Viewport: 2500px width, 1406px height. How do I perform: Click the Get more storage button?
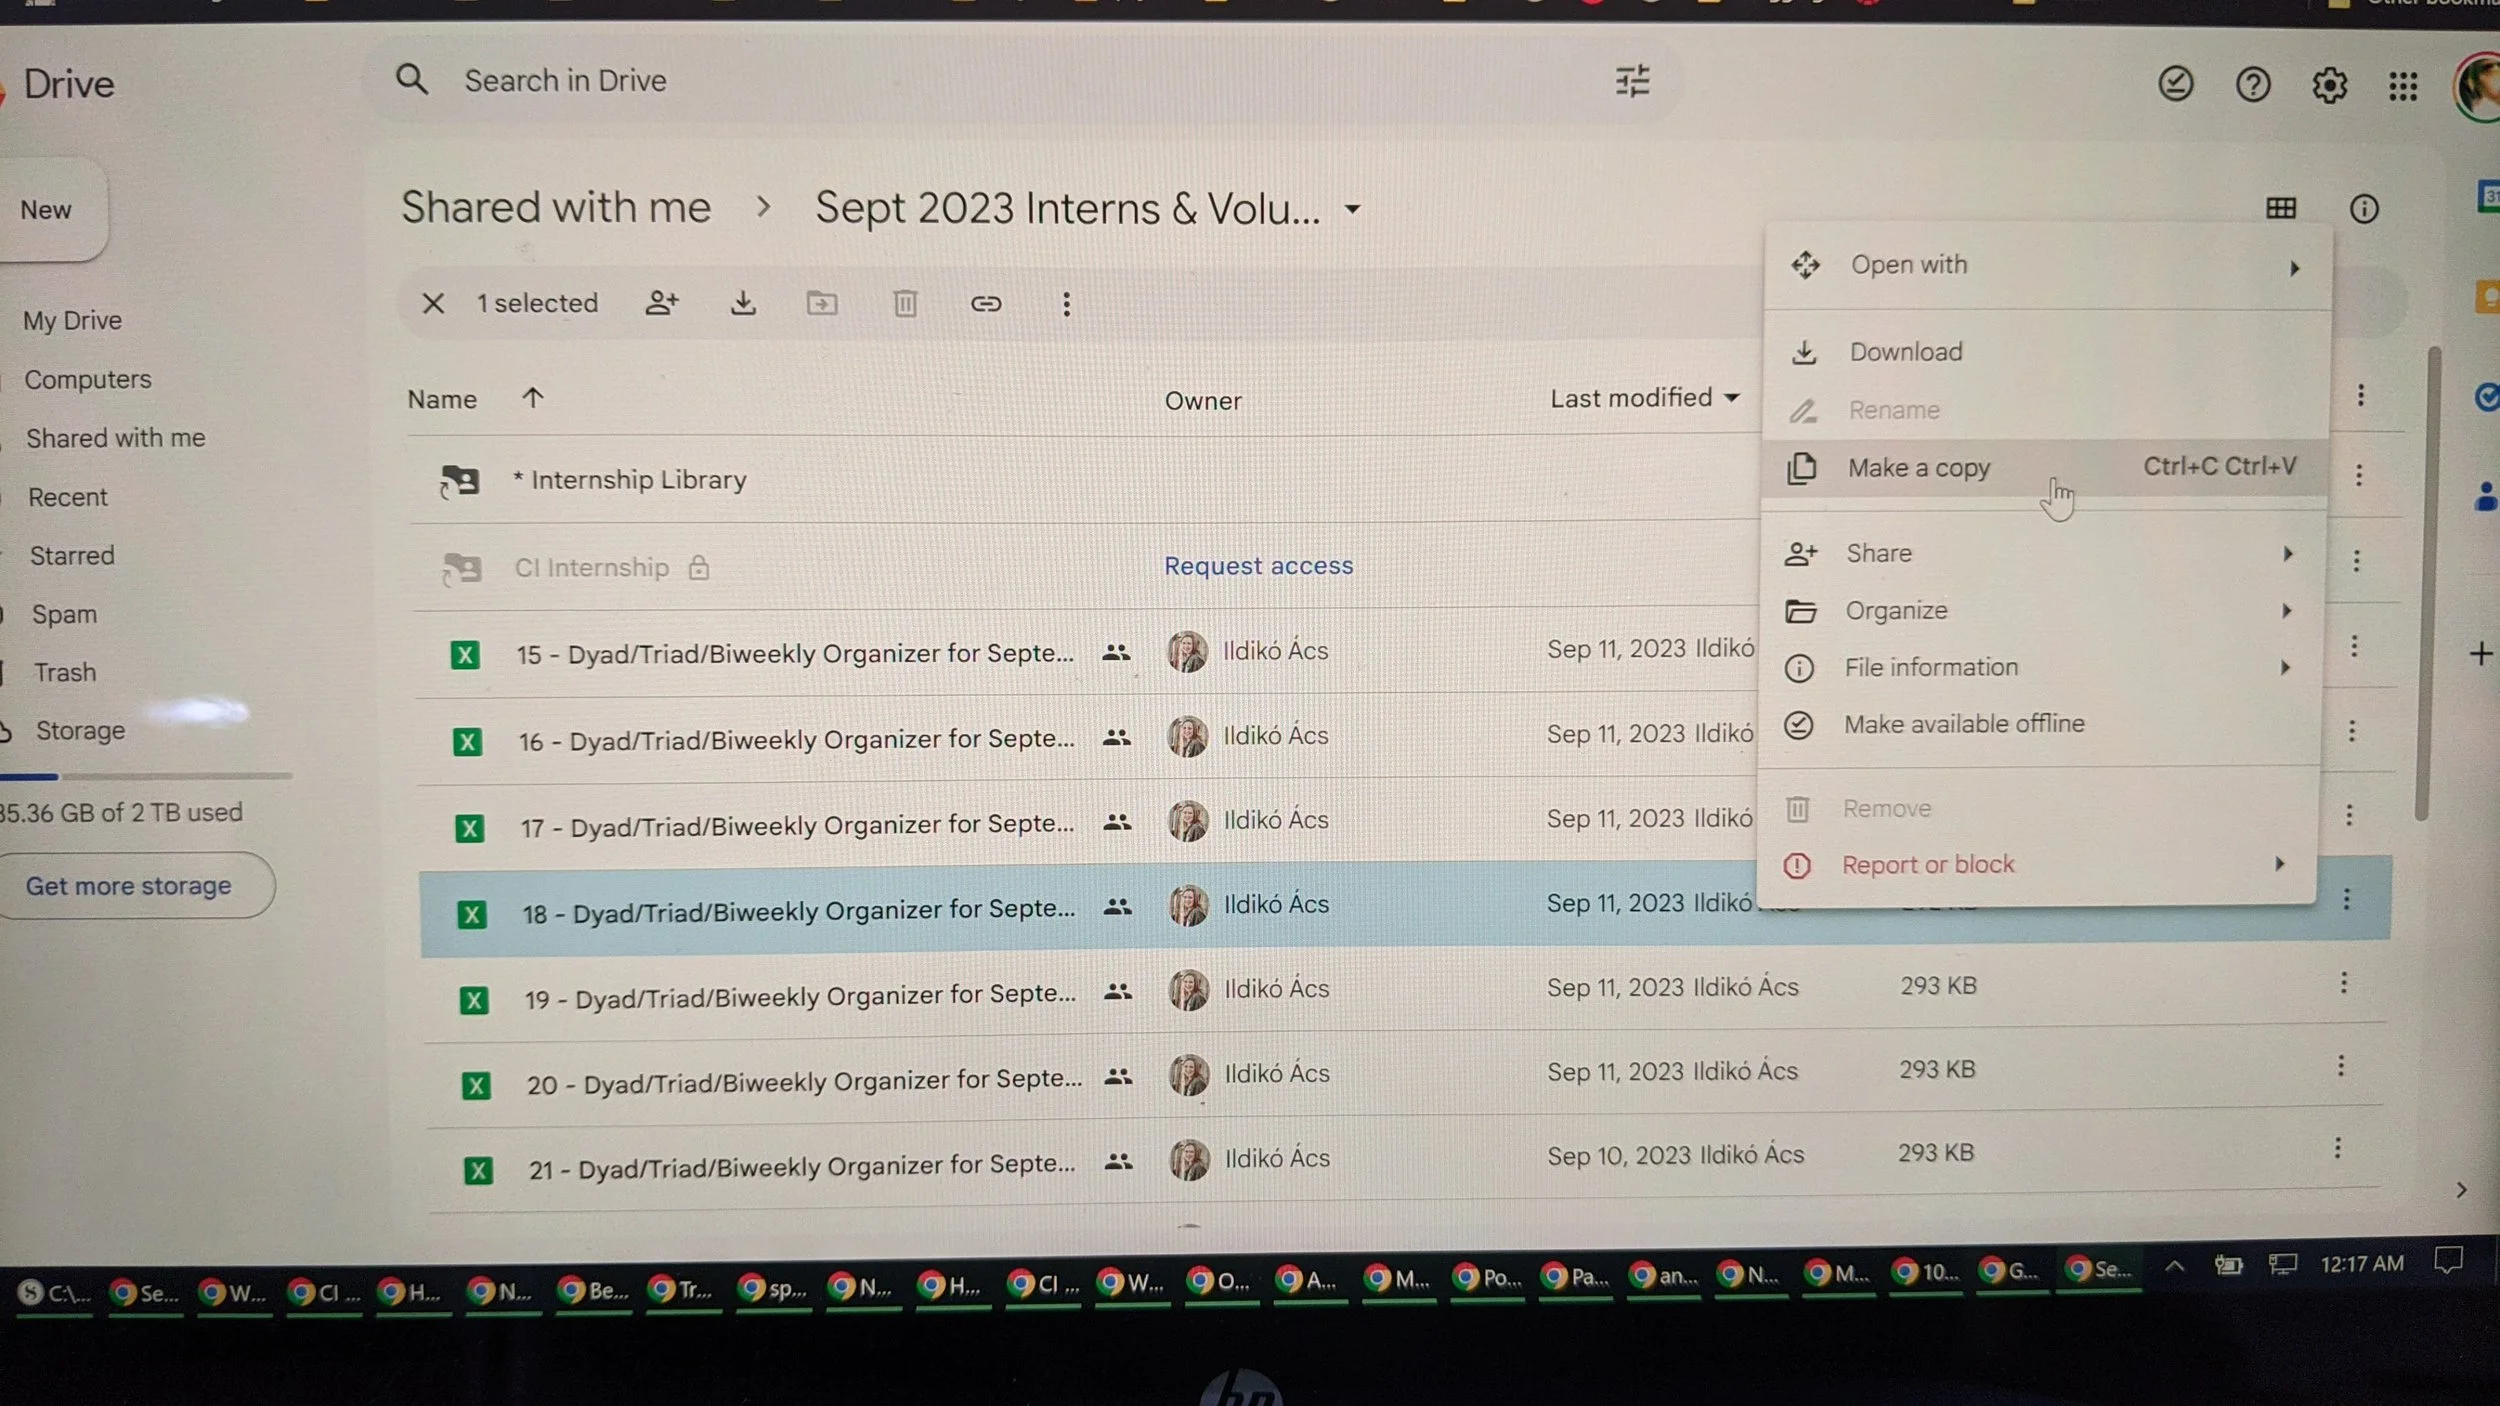coord(130,886)
